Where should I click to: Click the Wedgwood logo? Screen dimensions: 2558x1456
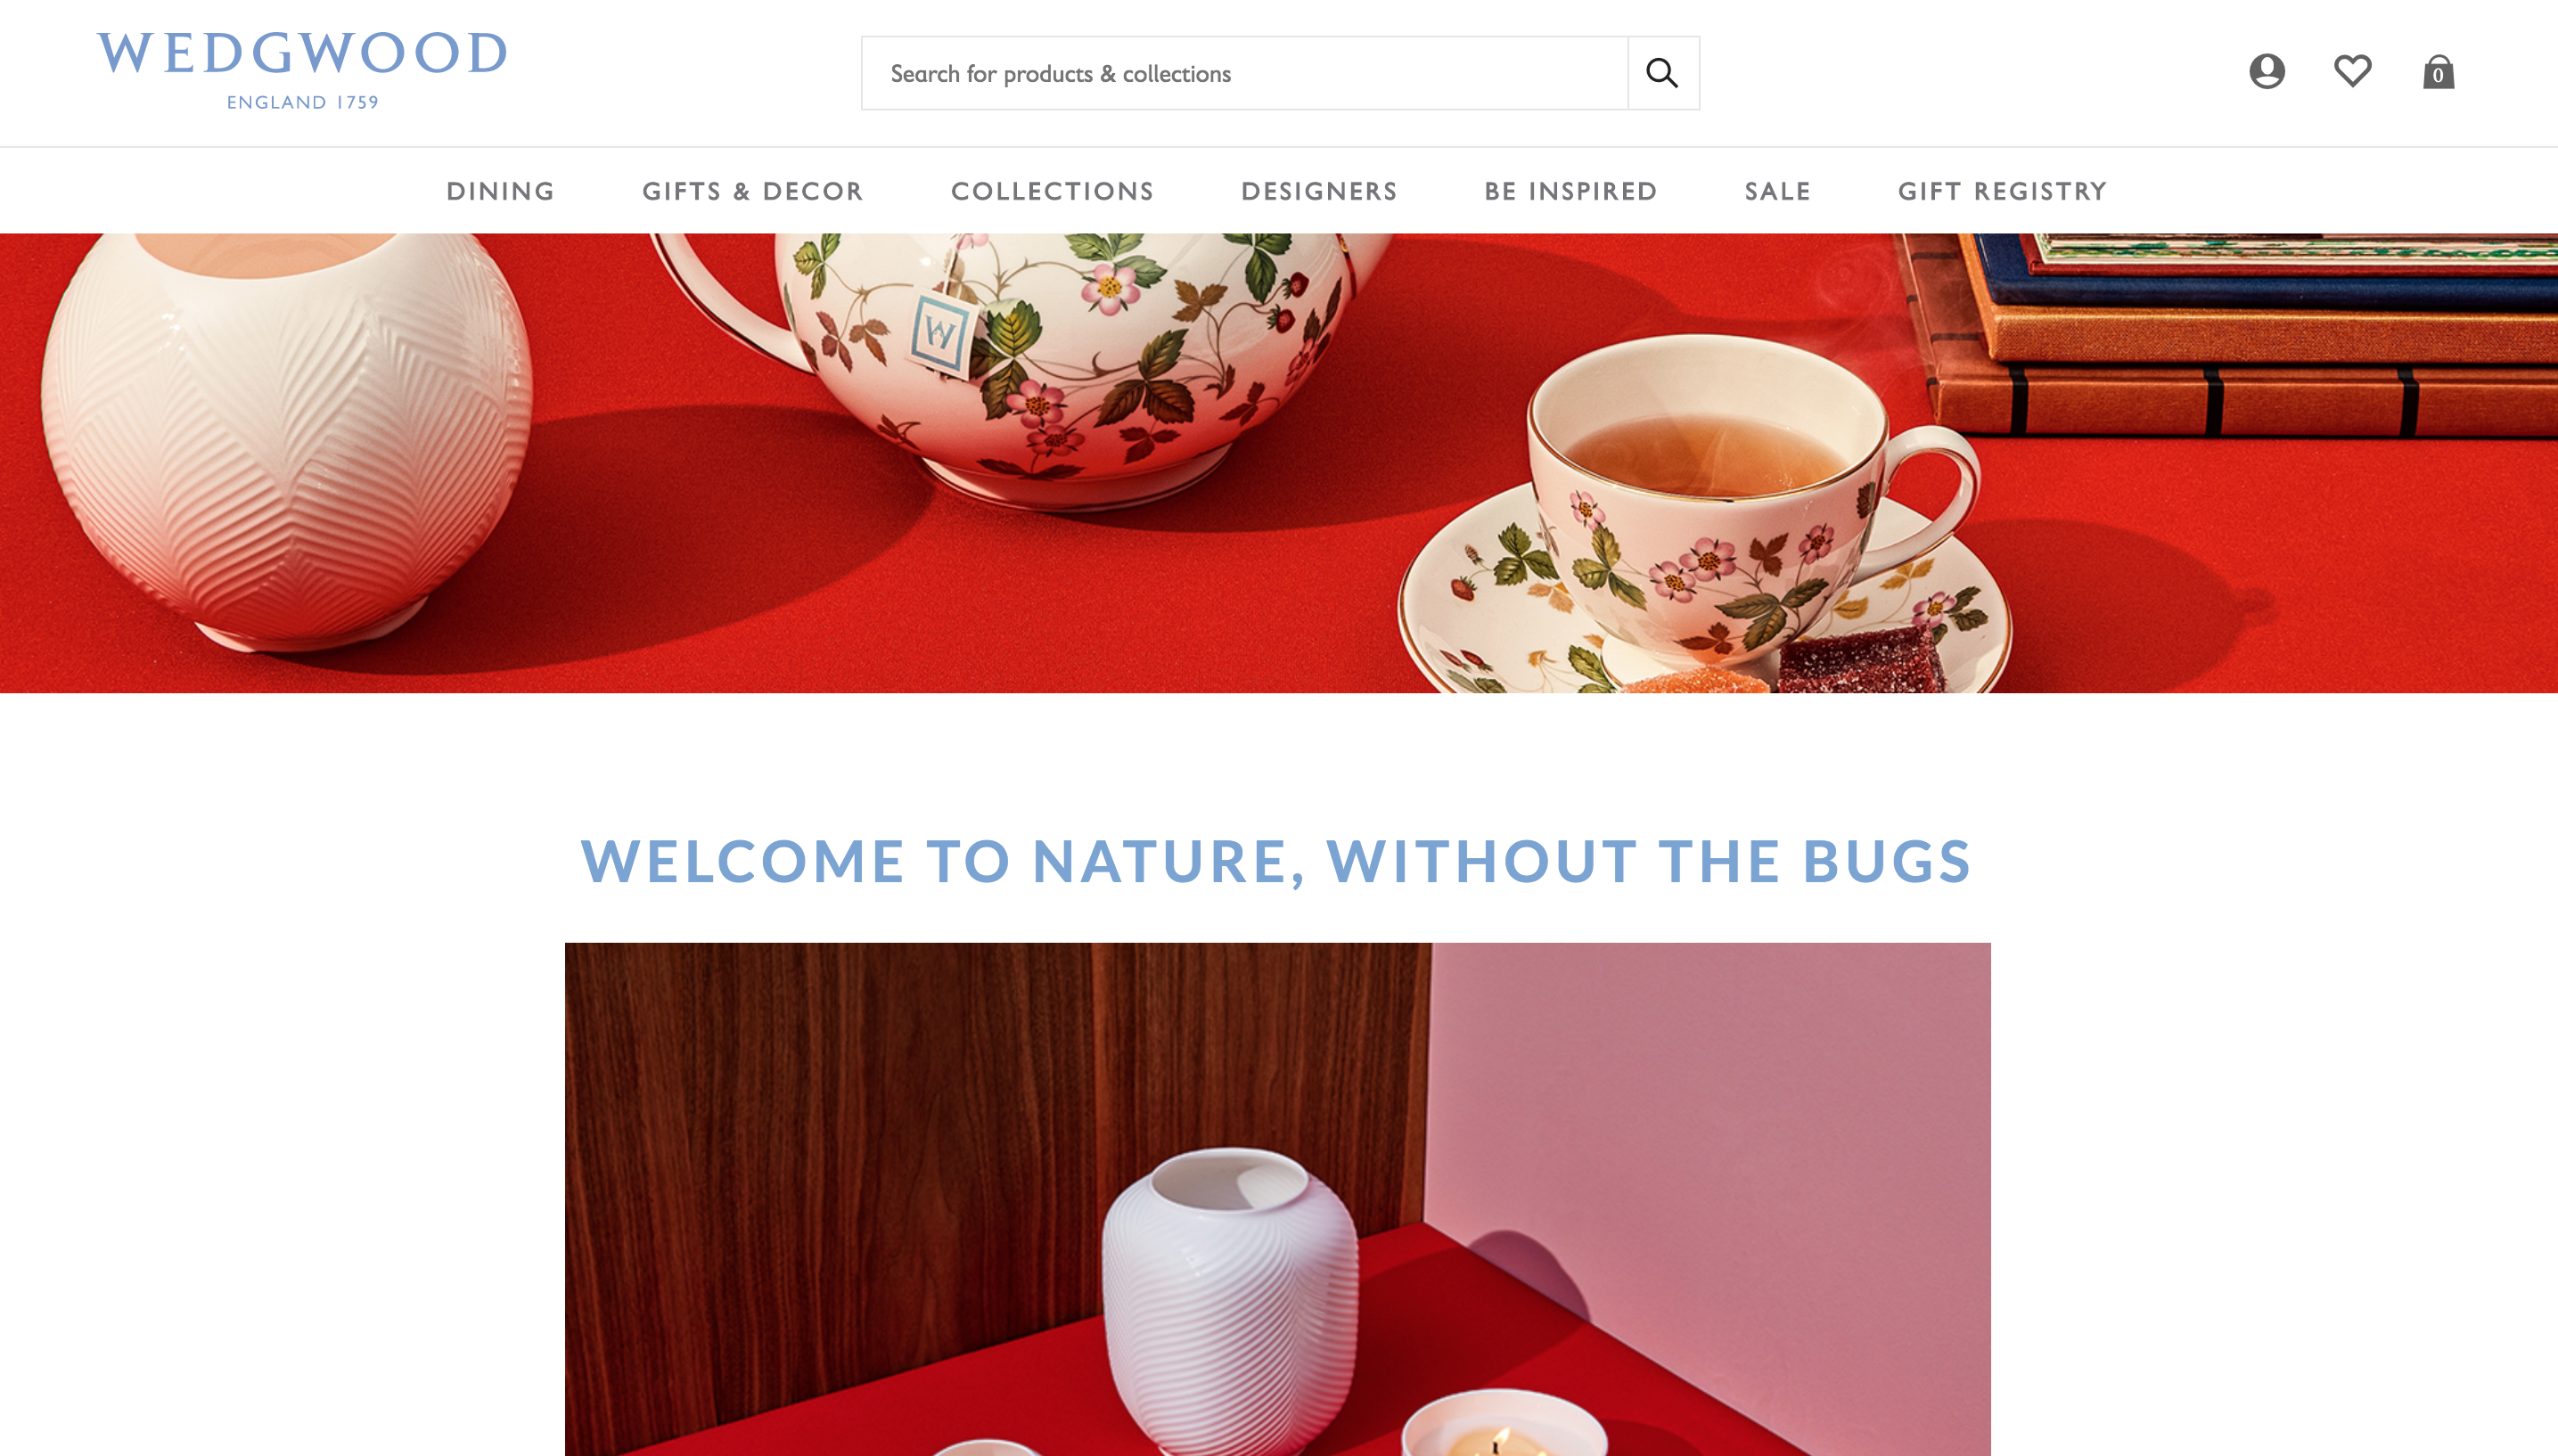pos(302,70)
